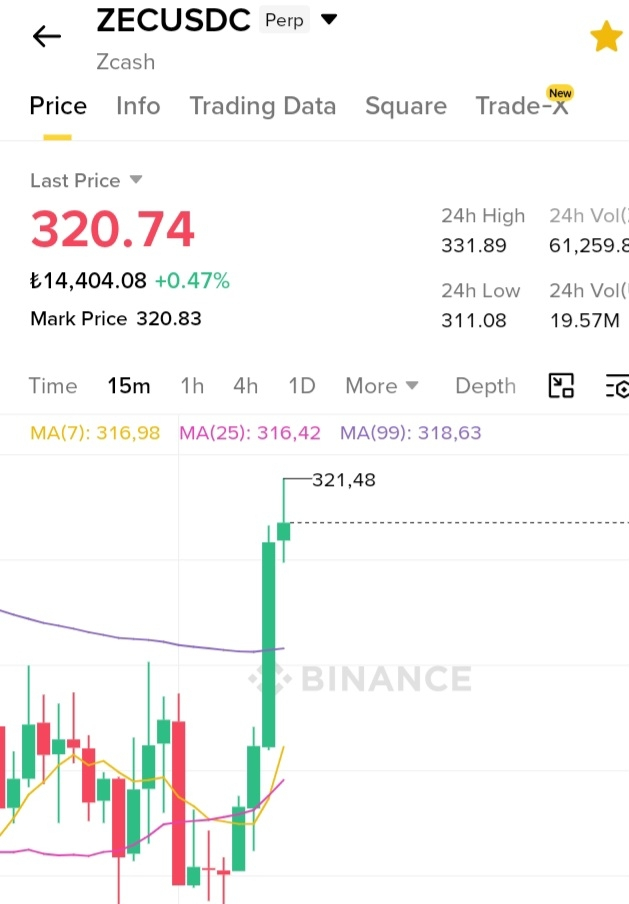Viewport: 629px width, 904px height.
Task: Select the 15m interval
Action: 129,386
